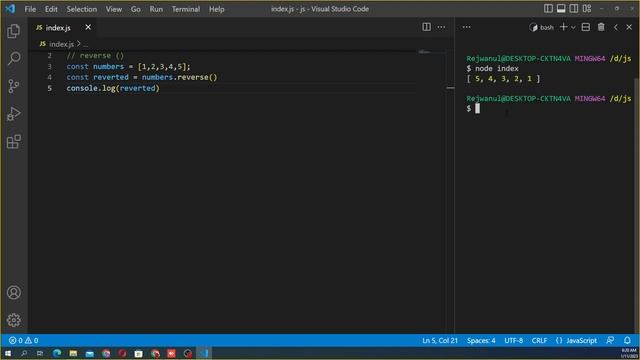The width and height of the screenshot is (640, 360).
Task: Open Source Control view
Action: [13, 86]
